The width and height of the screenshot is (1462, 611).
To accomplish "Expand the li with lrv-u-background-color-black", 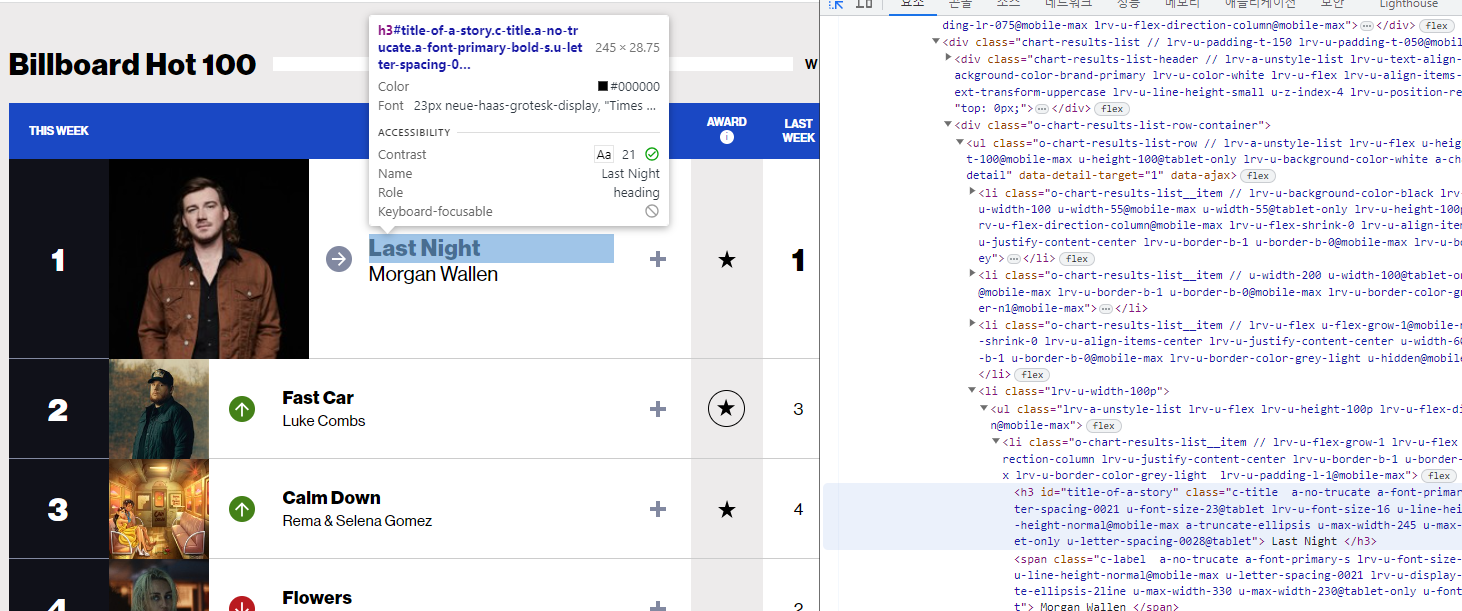I will [x=972, y=192].
